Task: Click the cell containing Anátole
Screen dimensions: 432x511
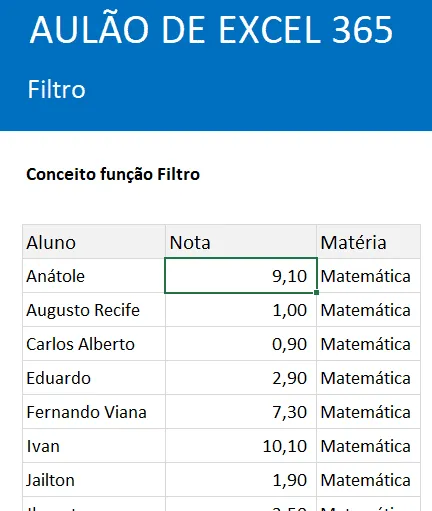Action: (94, 276)
